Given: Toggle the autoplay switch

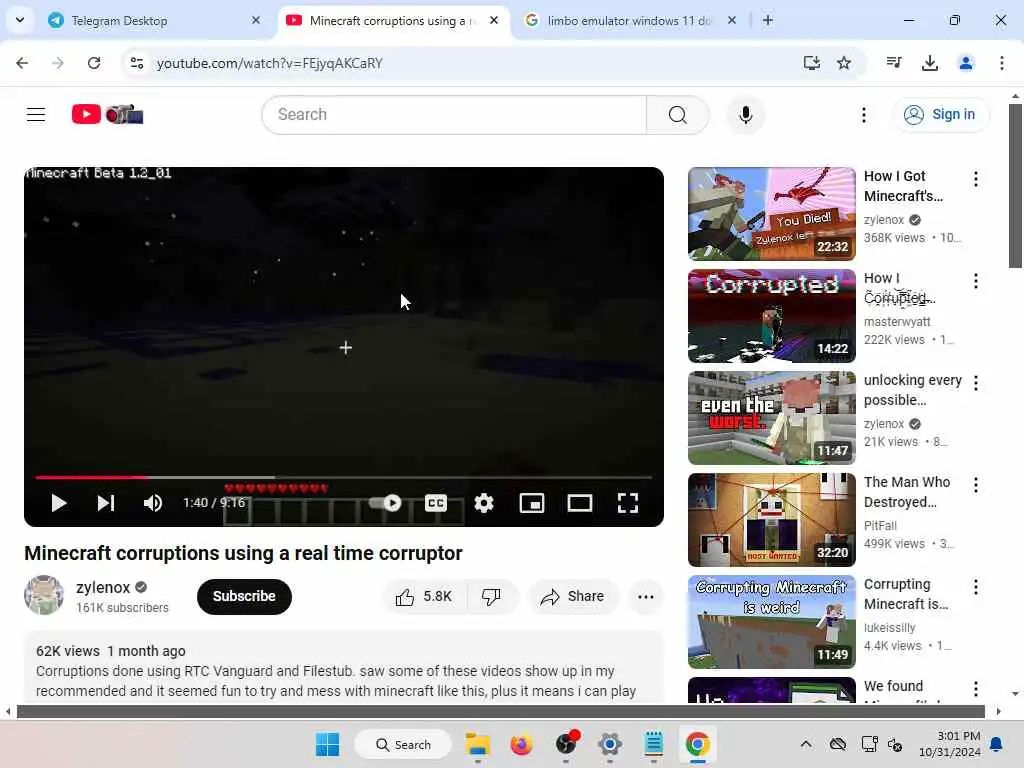Looking at the screenshot, I should click(385, 503).
